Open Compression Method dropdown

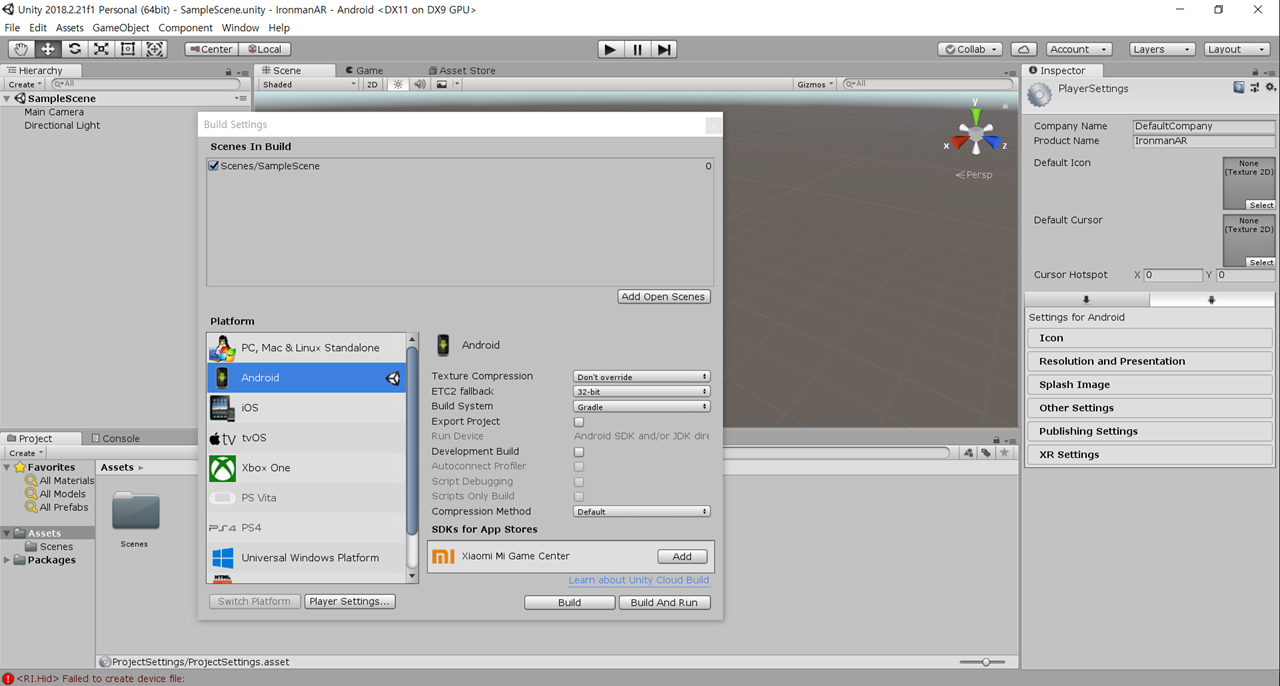click(x=641, y=512)
